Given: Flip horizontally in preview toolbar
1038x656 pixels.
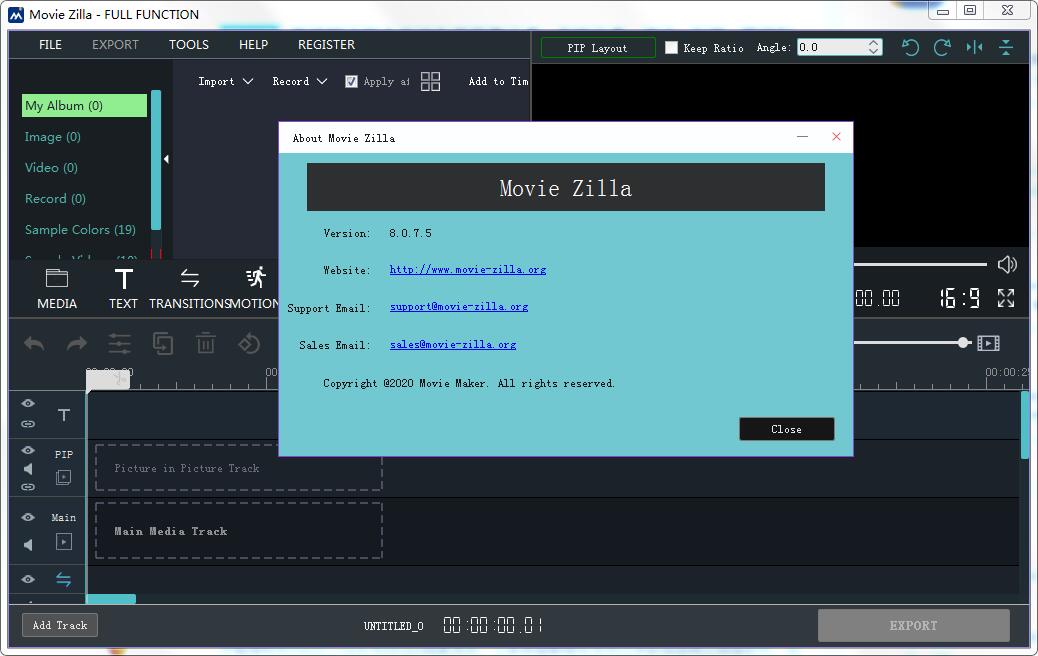Looking at the screenshot, I should pos(974,47).
